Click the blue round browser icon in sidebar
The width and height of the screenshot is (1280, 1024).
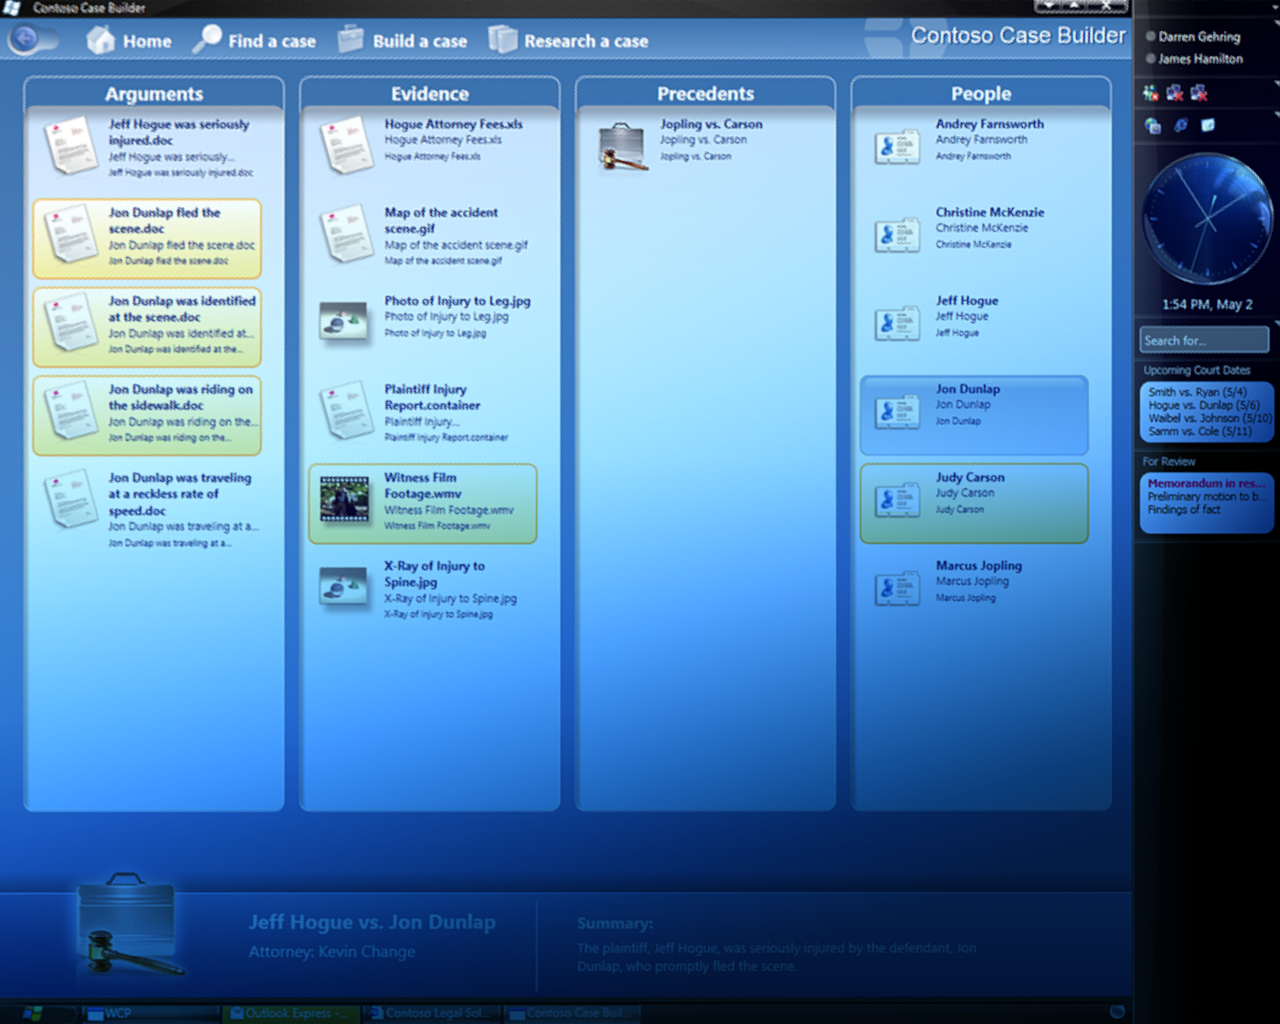pyautogui.click(x=1181, y=125)
